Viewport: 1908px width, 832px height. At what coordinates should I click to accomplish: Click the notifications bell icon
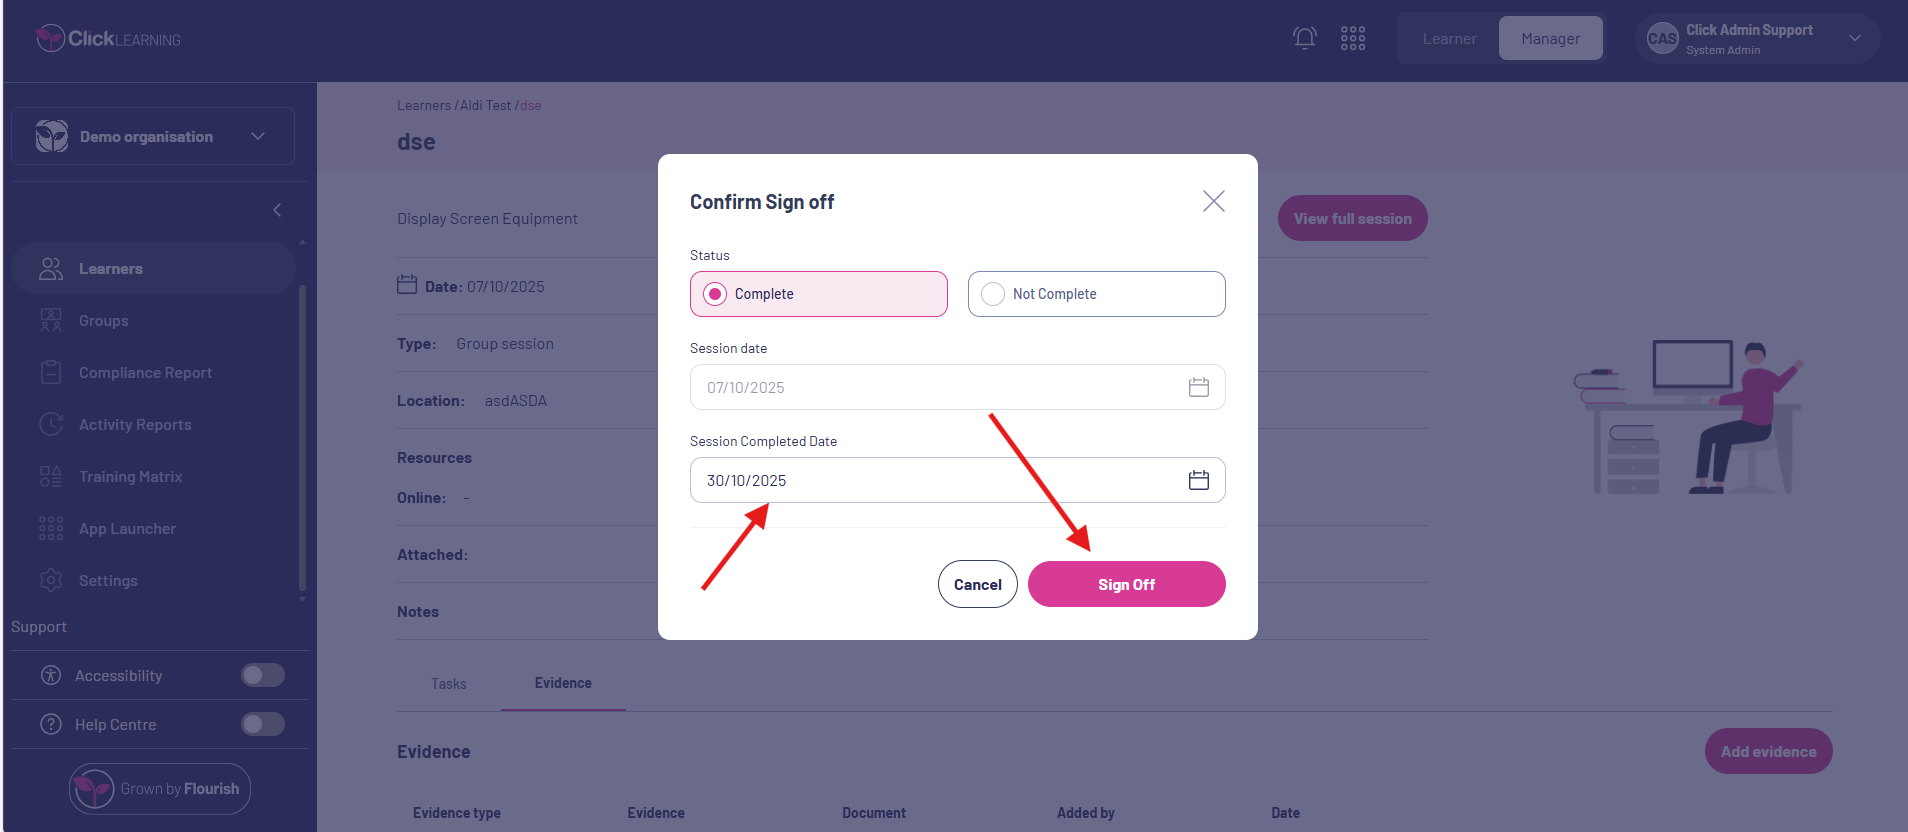tap(1304, 38)
